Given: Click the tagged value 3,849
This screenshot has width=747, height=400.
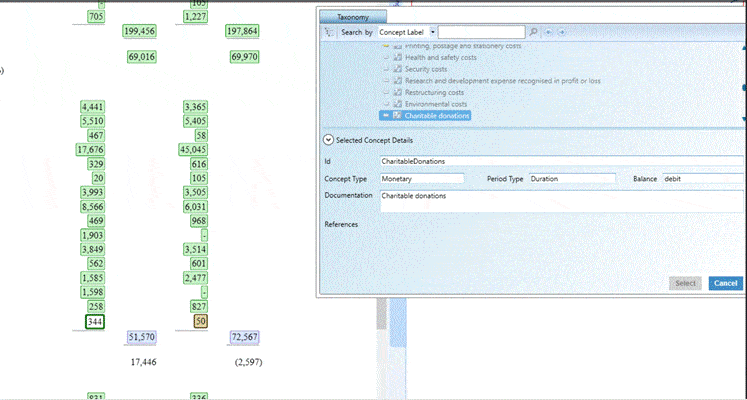Looking at the screenshot, I should pyautogui.click(x=92, y=249).
